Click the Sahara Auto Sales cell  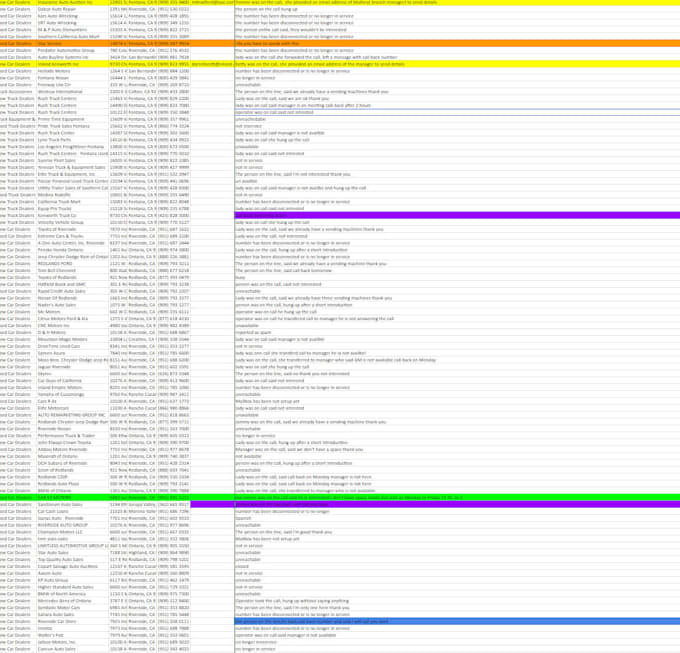pos(72,615)
